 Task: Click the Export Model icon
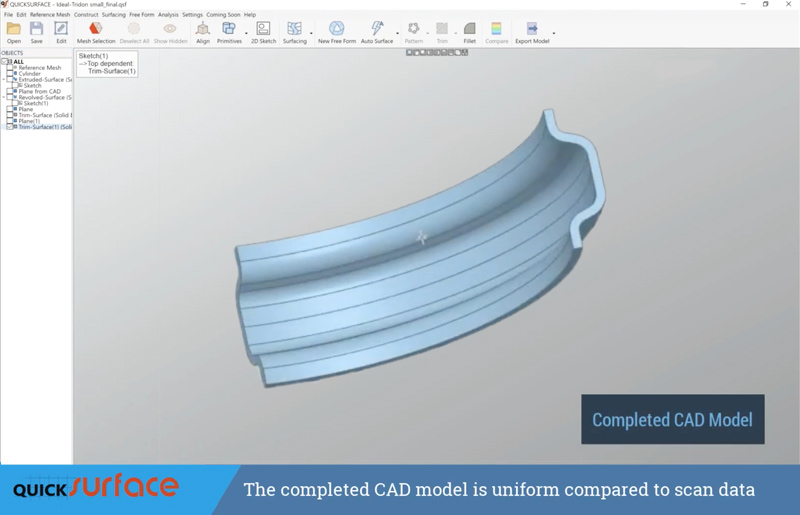531,33
